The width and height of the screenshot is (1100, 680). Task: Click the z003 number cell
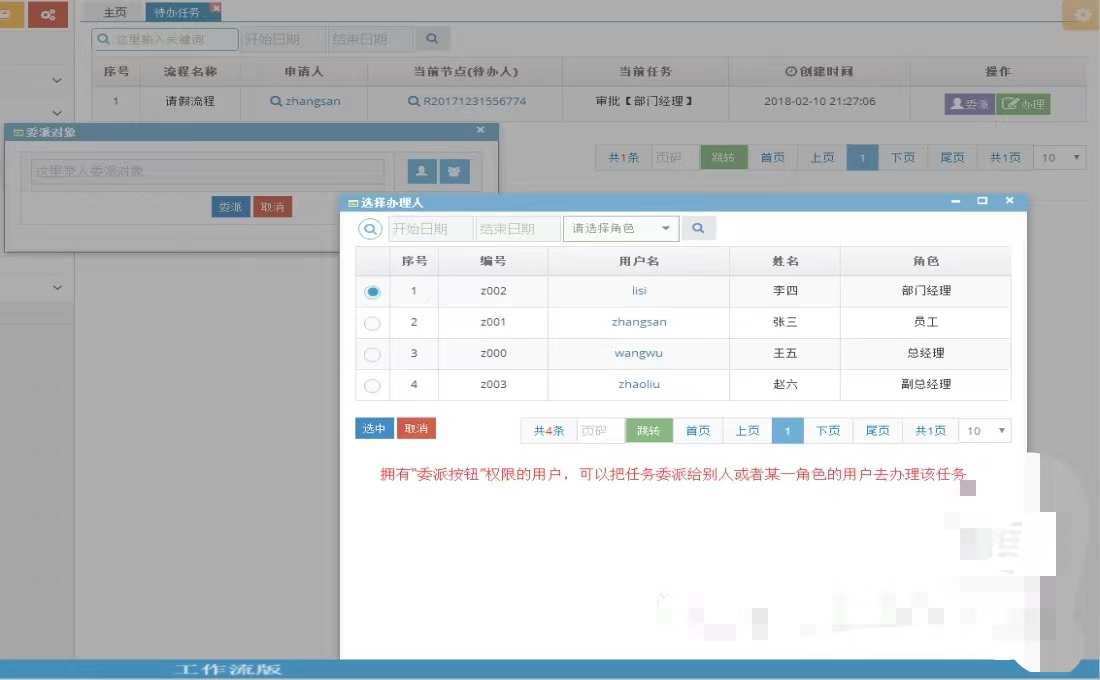point(493,384)
